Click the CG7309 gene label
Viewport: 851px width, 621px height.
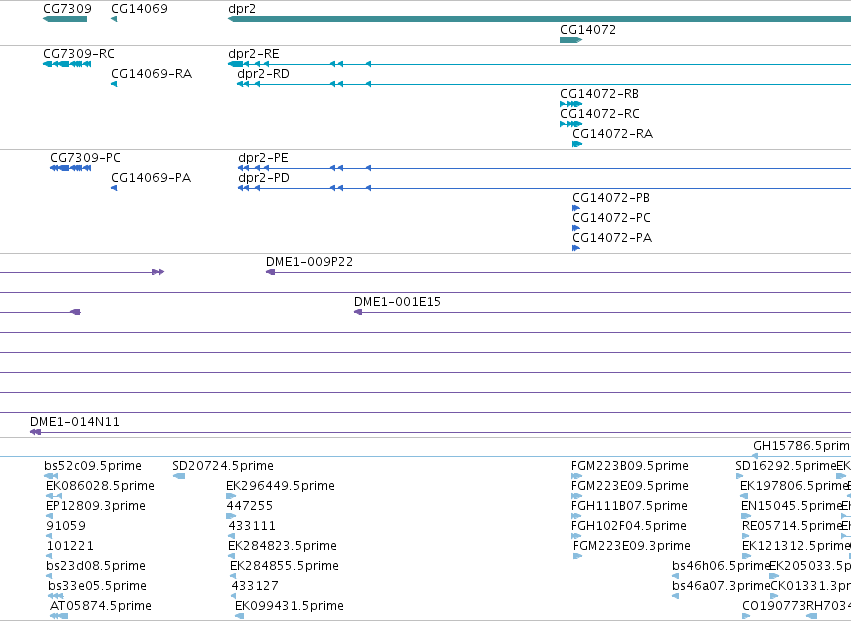pos(67,9)
